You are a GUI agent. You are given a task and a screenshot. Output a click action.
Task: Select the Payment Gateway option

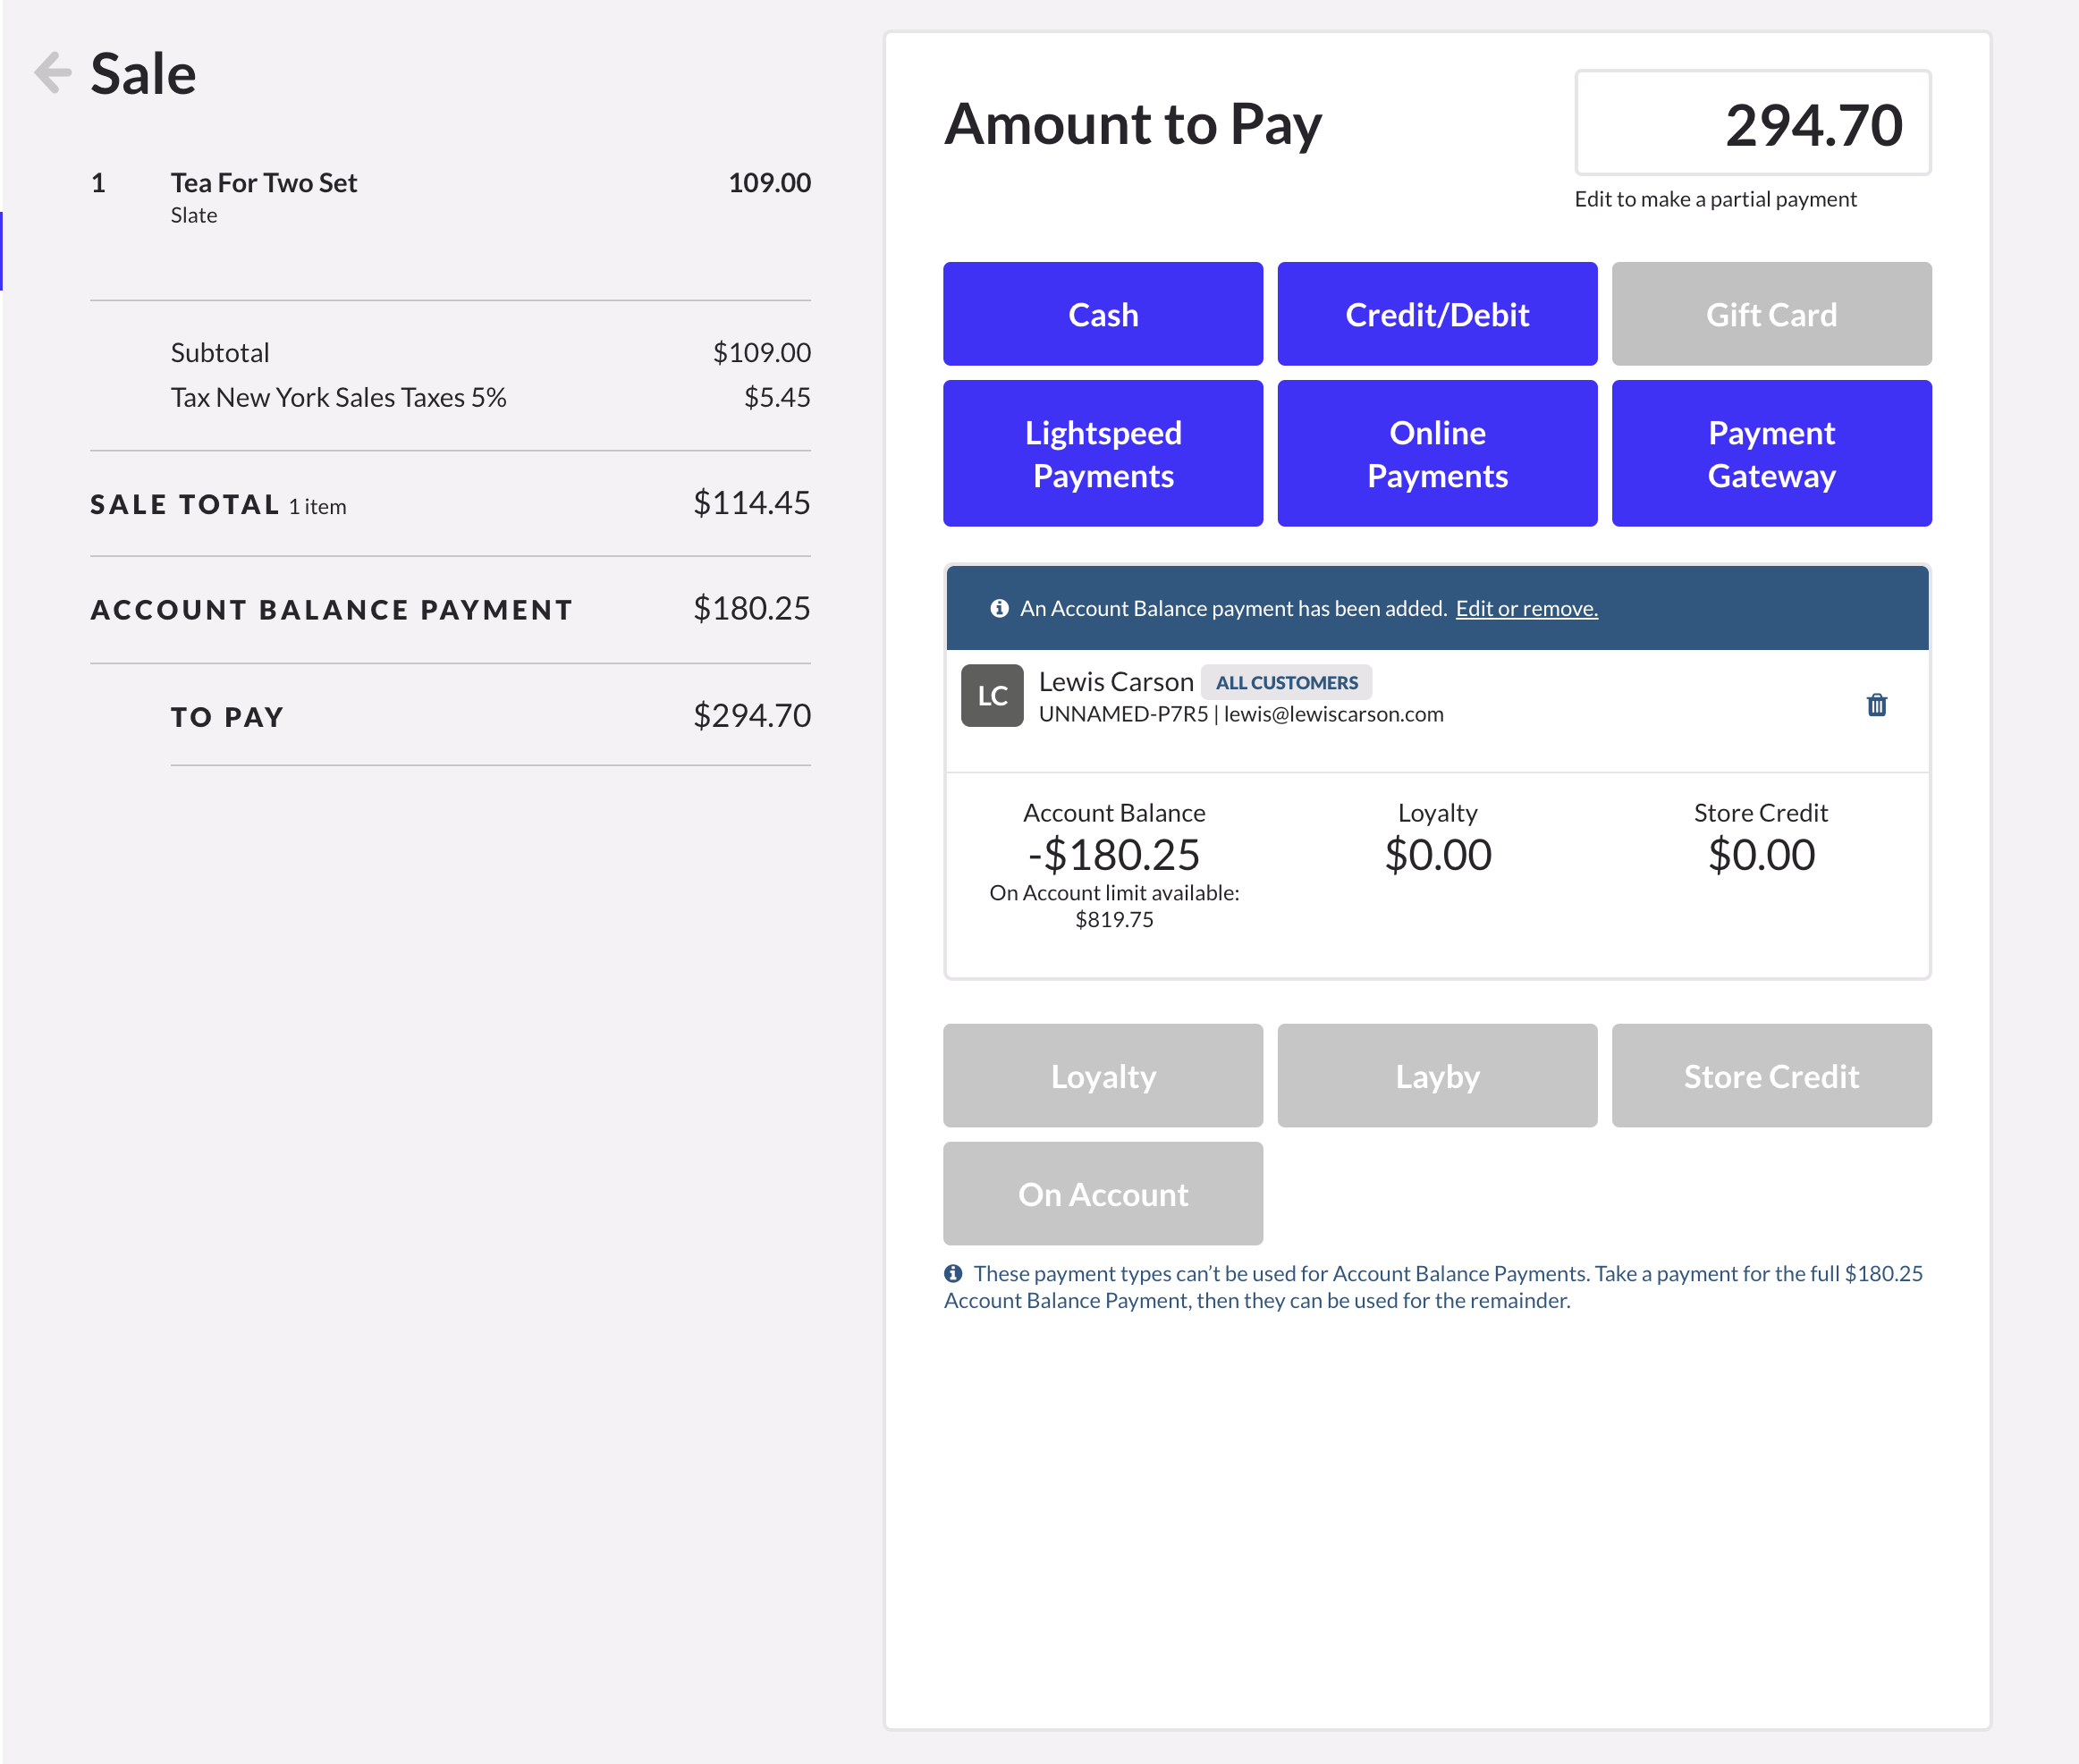click(1771, 453)
